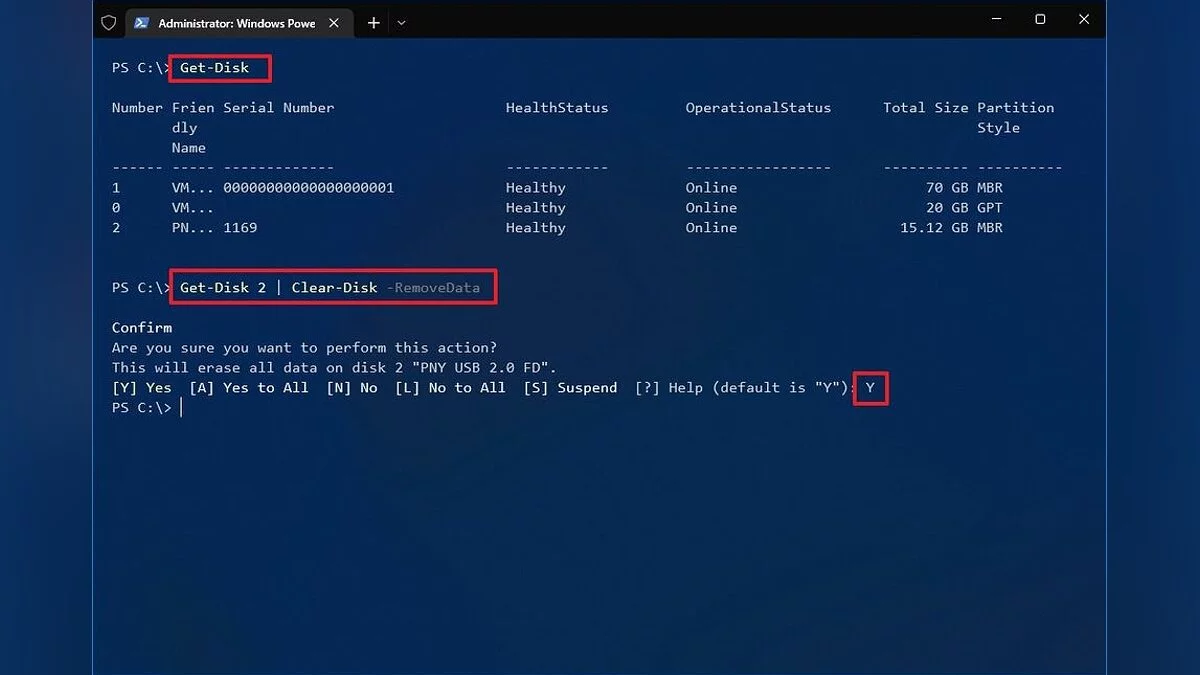Click serial number 00000000000000000001

[x=308, y=188]
